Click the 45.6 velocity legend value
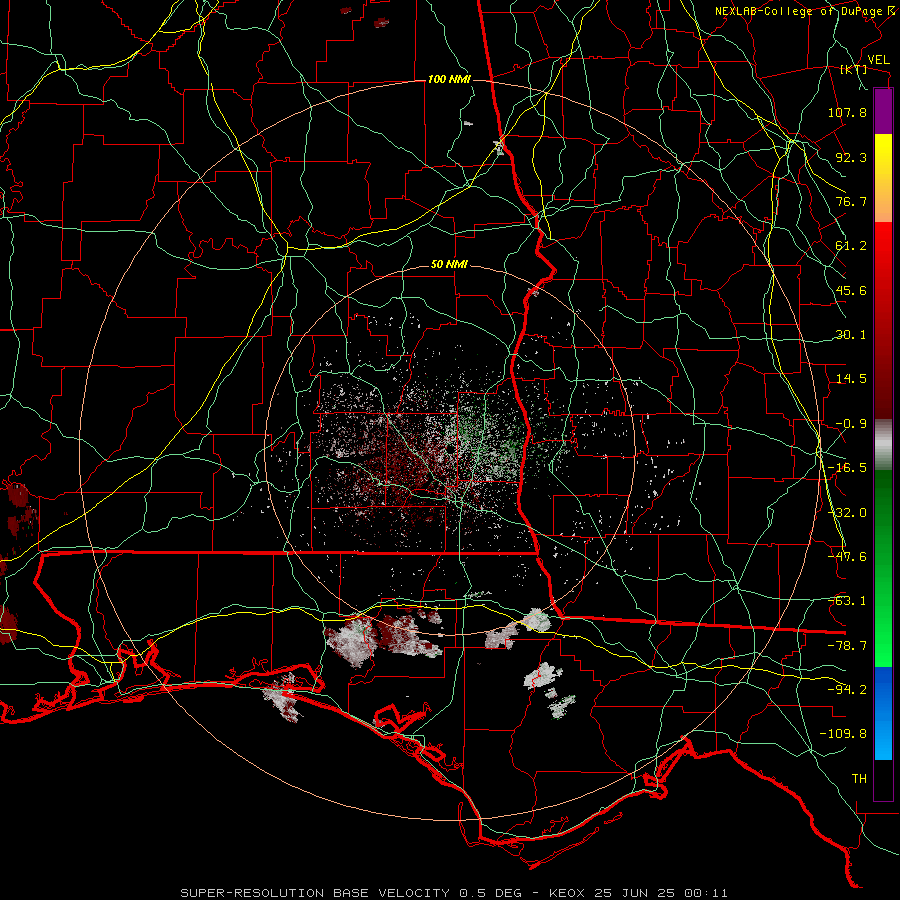The height and width of the screenshot is (900, 900). click(x=851, y=290)
